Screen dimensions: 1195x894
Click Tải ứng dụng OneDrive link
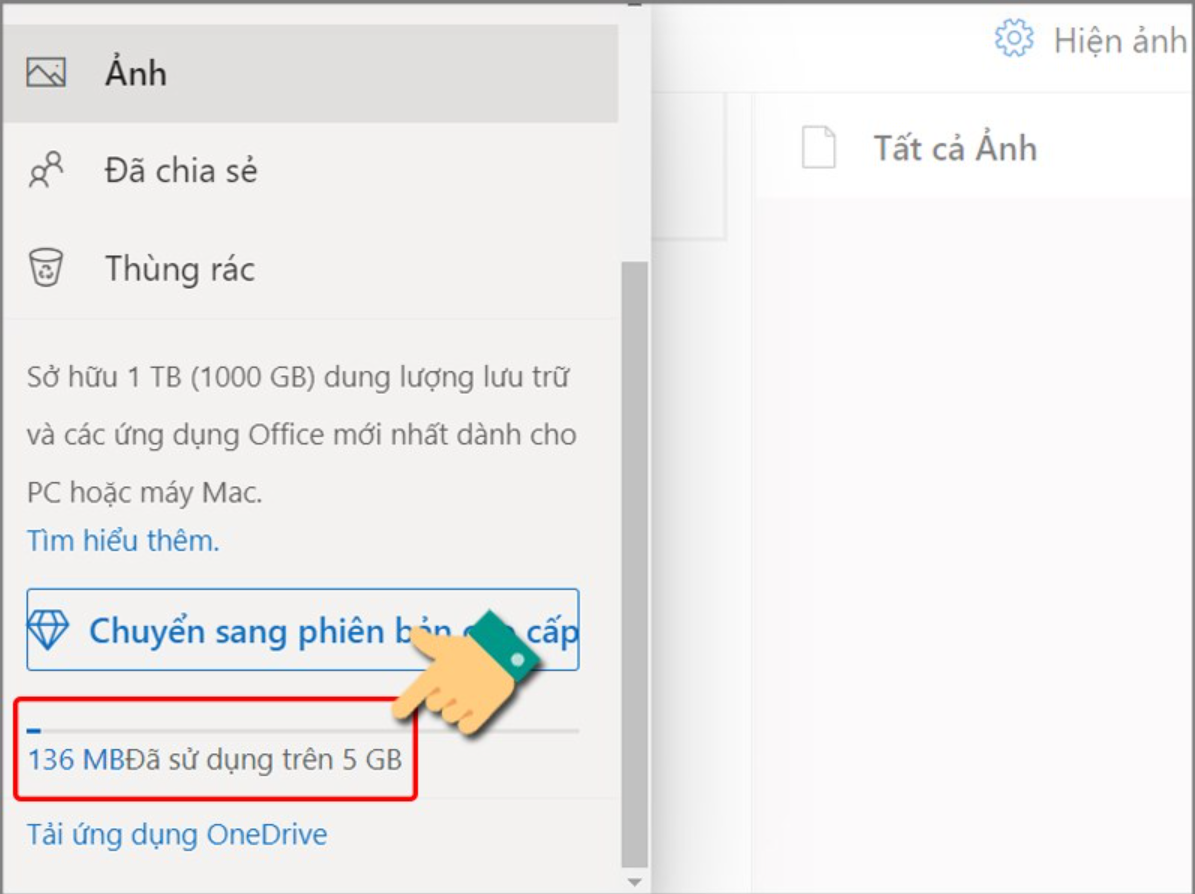coord(177,835)
